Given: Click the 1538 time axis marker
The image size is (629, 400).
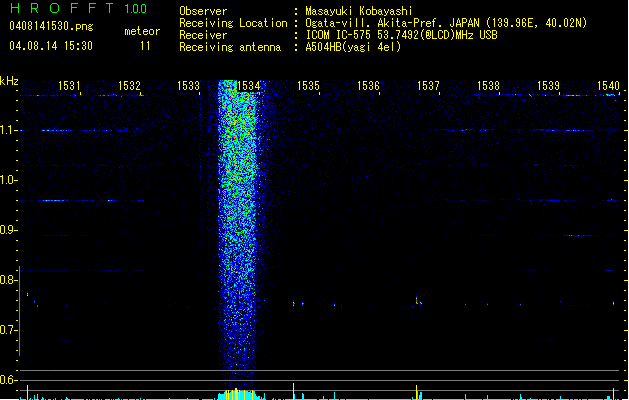Looking at the screenshot, I should point(488,86).
